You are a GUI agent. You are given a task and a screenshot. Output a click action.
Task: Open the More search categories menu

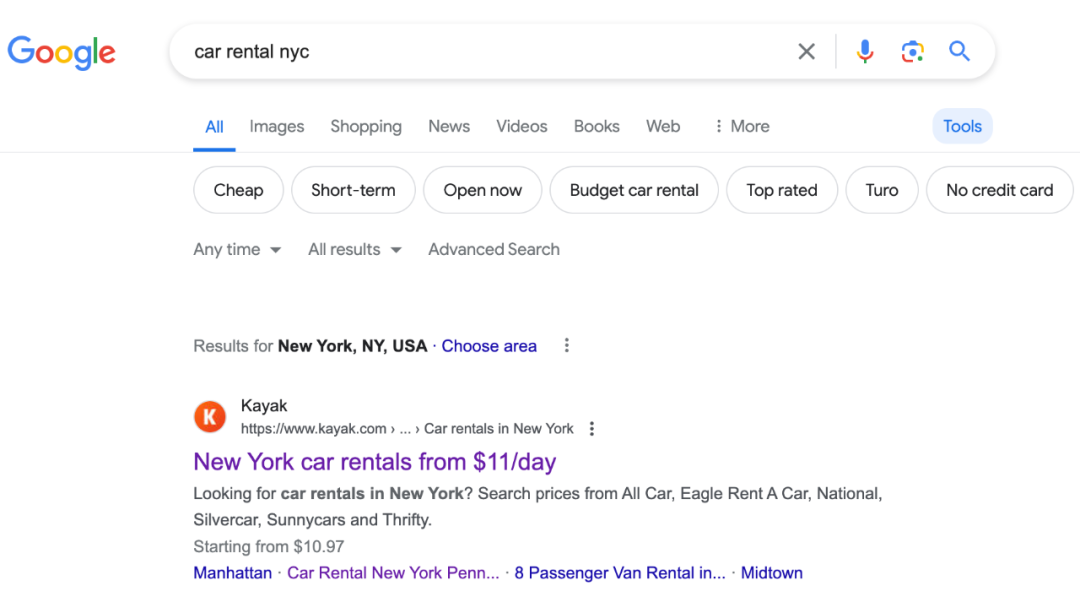pos(741,127)
